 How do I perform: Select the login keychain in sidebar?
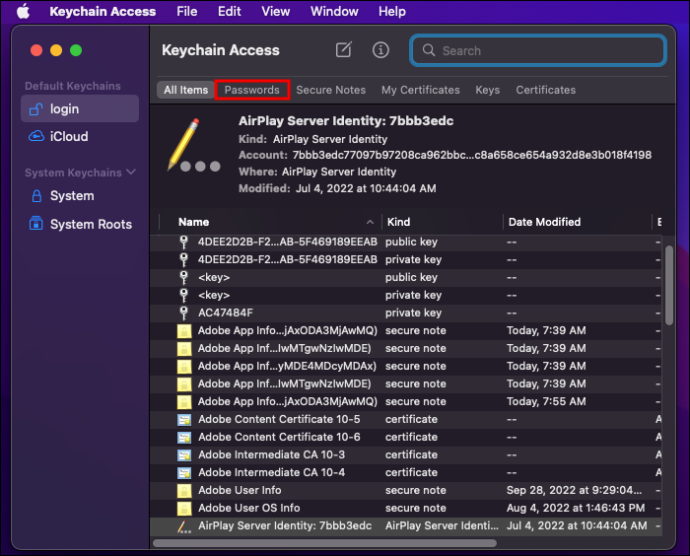click(x=80, y=109)
